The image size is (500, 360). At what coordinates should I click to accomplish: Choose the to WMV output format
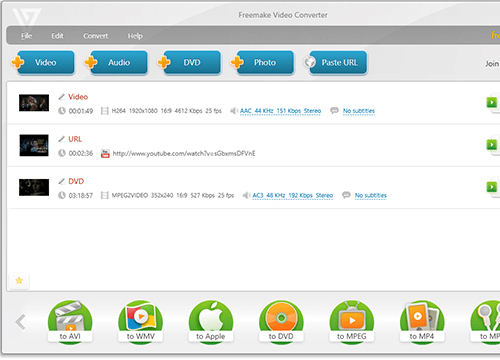click(141, 322)
